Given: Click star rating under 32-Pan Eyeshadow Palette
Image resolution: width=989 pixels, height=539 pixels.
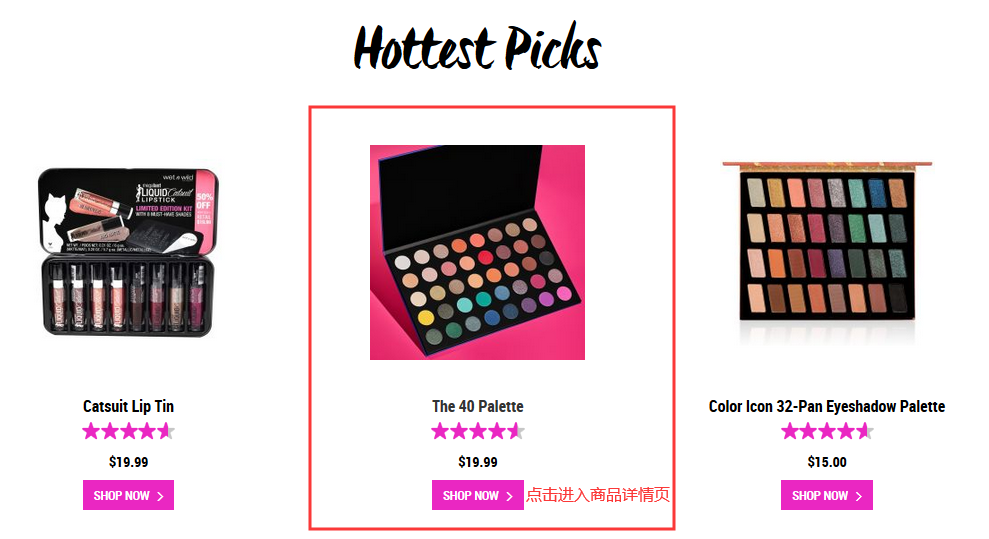Looking at the screenshot, I should coord(827,432).
